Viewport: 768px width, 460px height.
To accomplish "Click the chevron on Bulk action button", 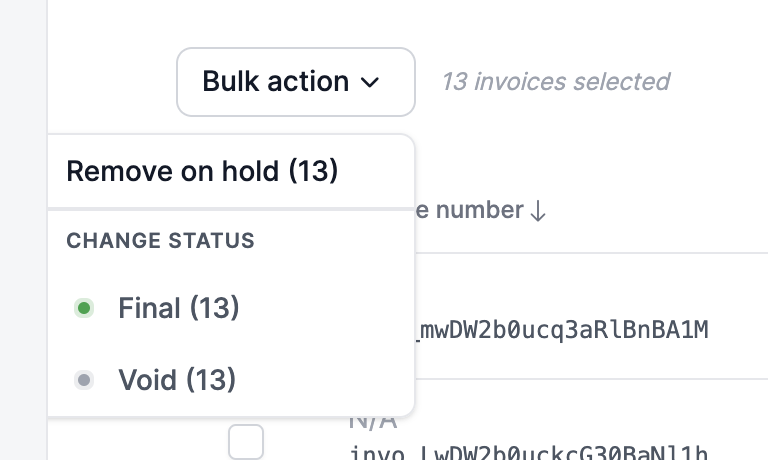I will tap(371, 82).
